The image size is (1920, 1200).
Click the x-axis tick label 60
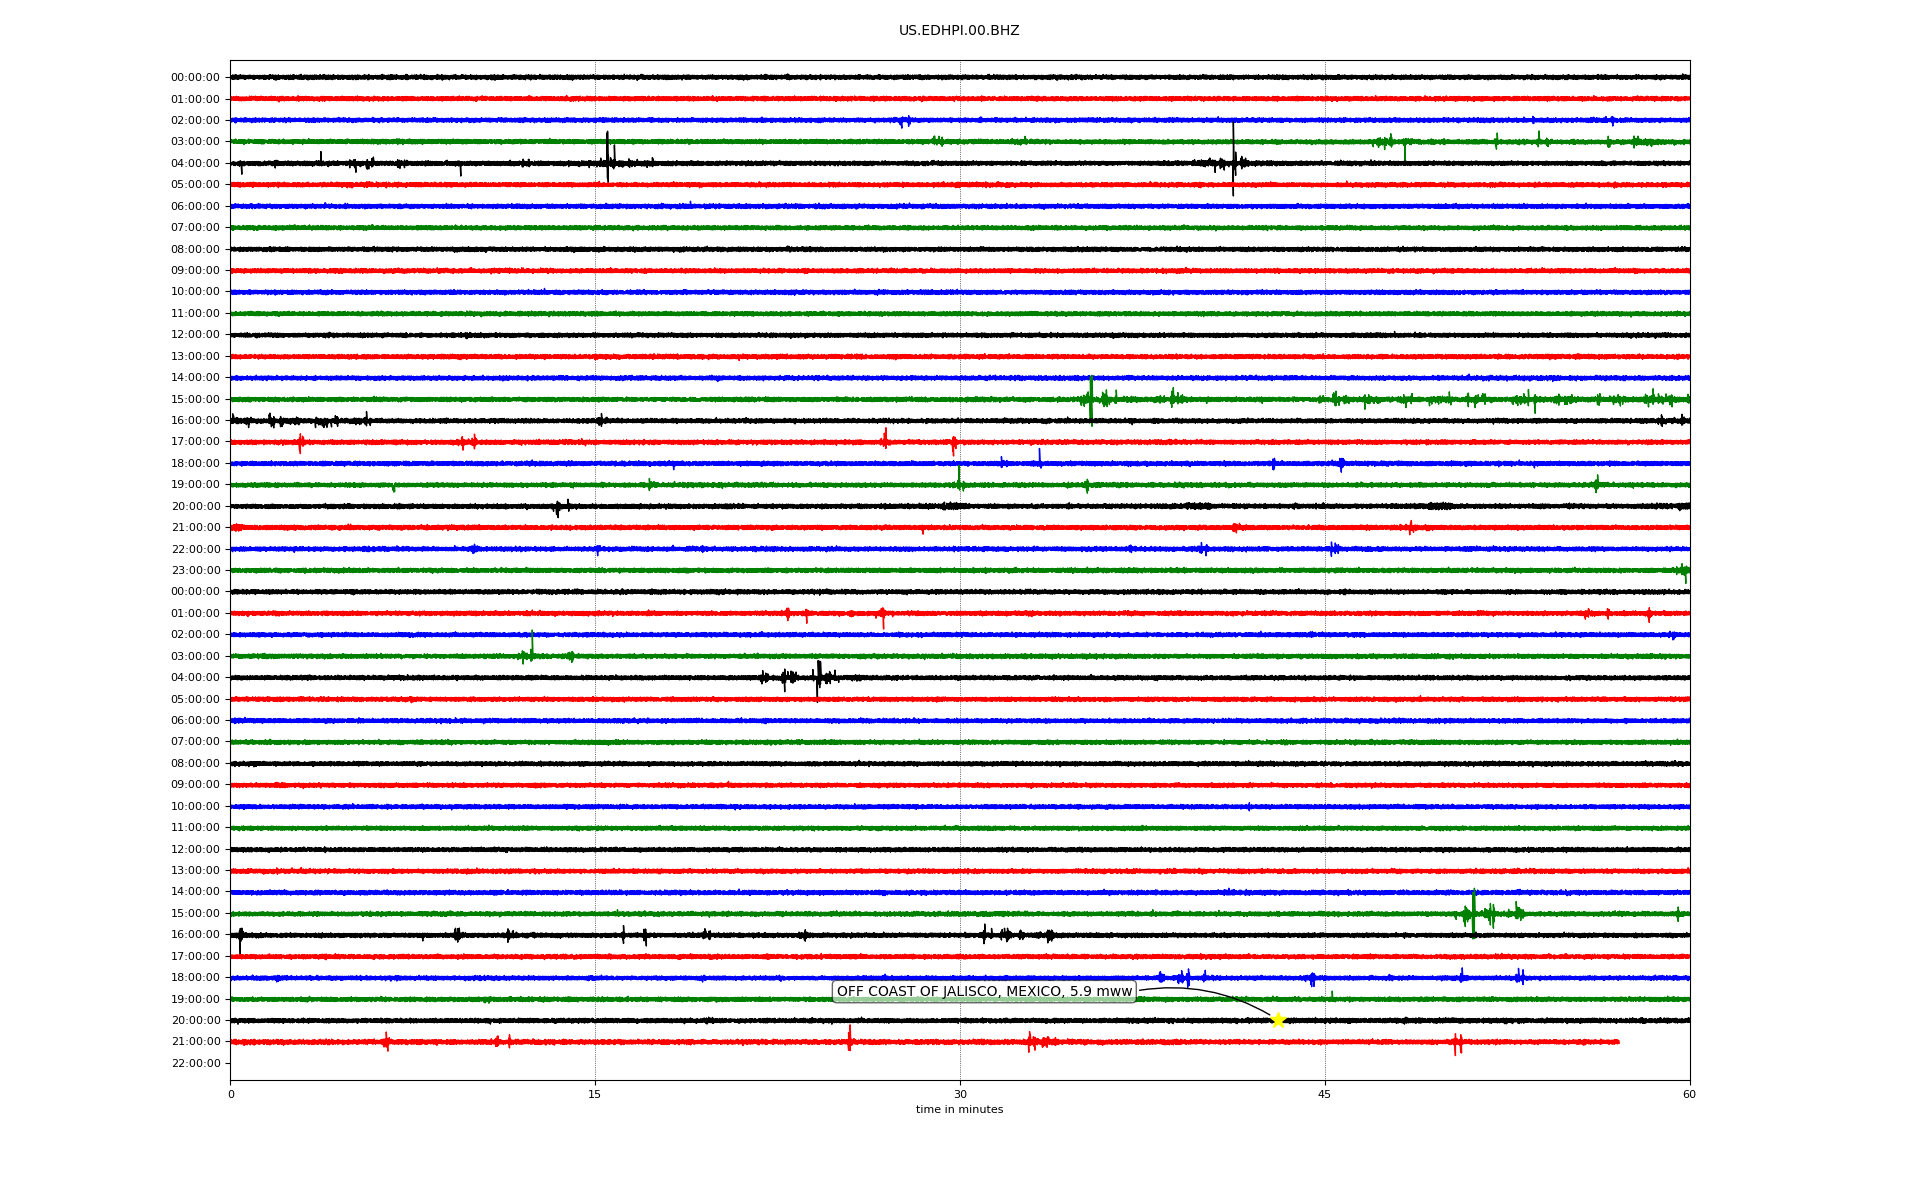tap(1689, 1094)
